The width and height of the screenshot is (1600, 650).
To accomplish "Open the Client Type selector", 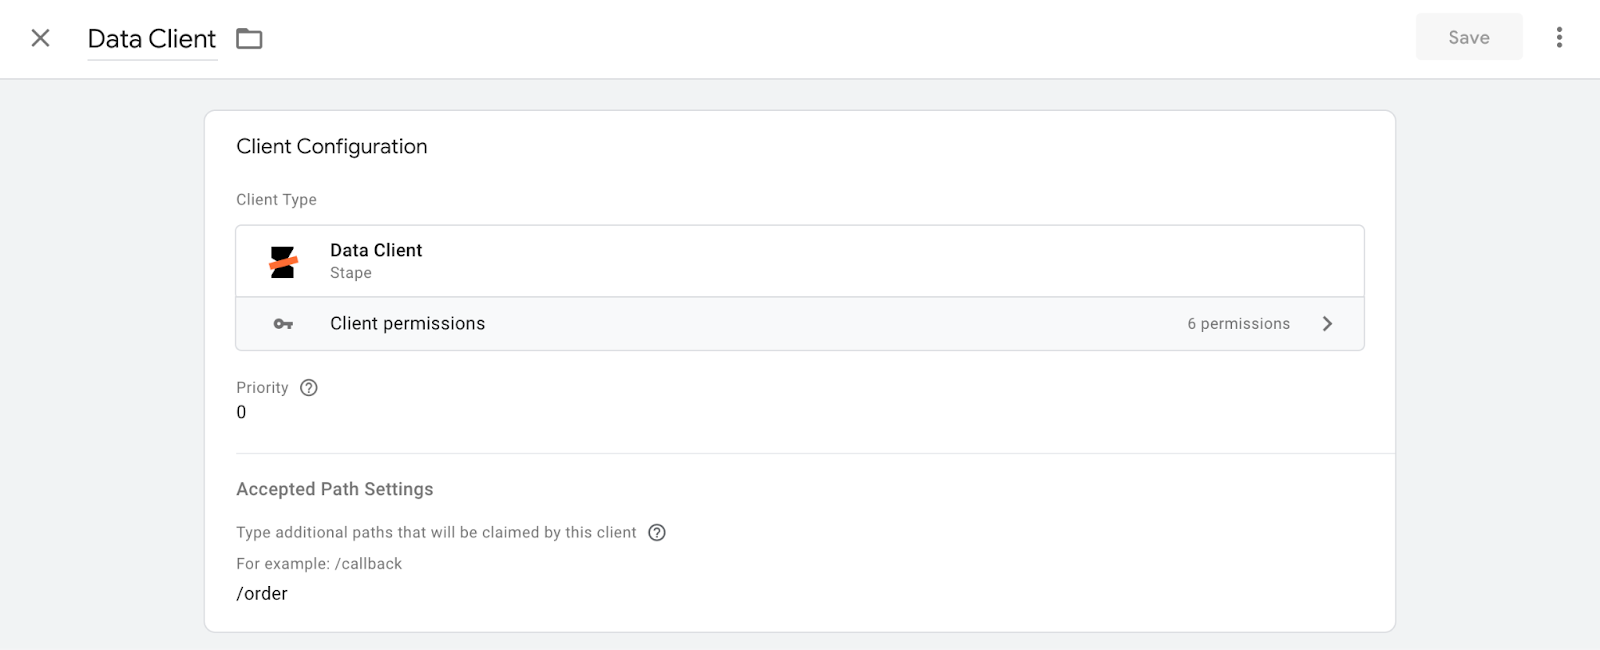I will pos(800,260).
